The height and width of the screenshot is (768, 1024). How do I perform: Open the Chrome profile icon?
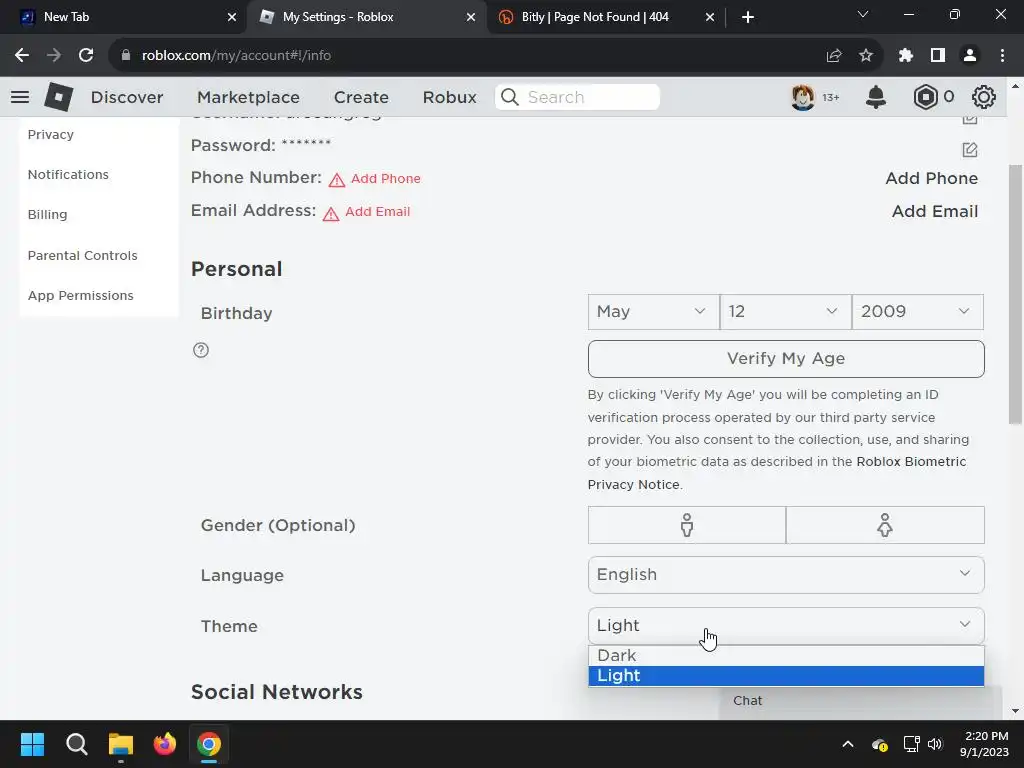(970, 56)
